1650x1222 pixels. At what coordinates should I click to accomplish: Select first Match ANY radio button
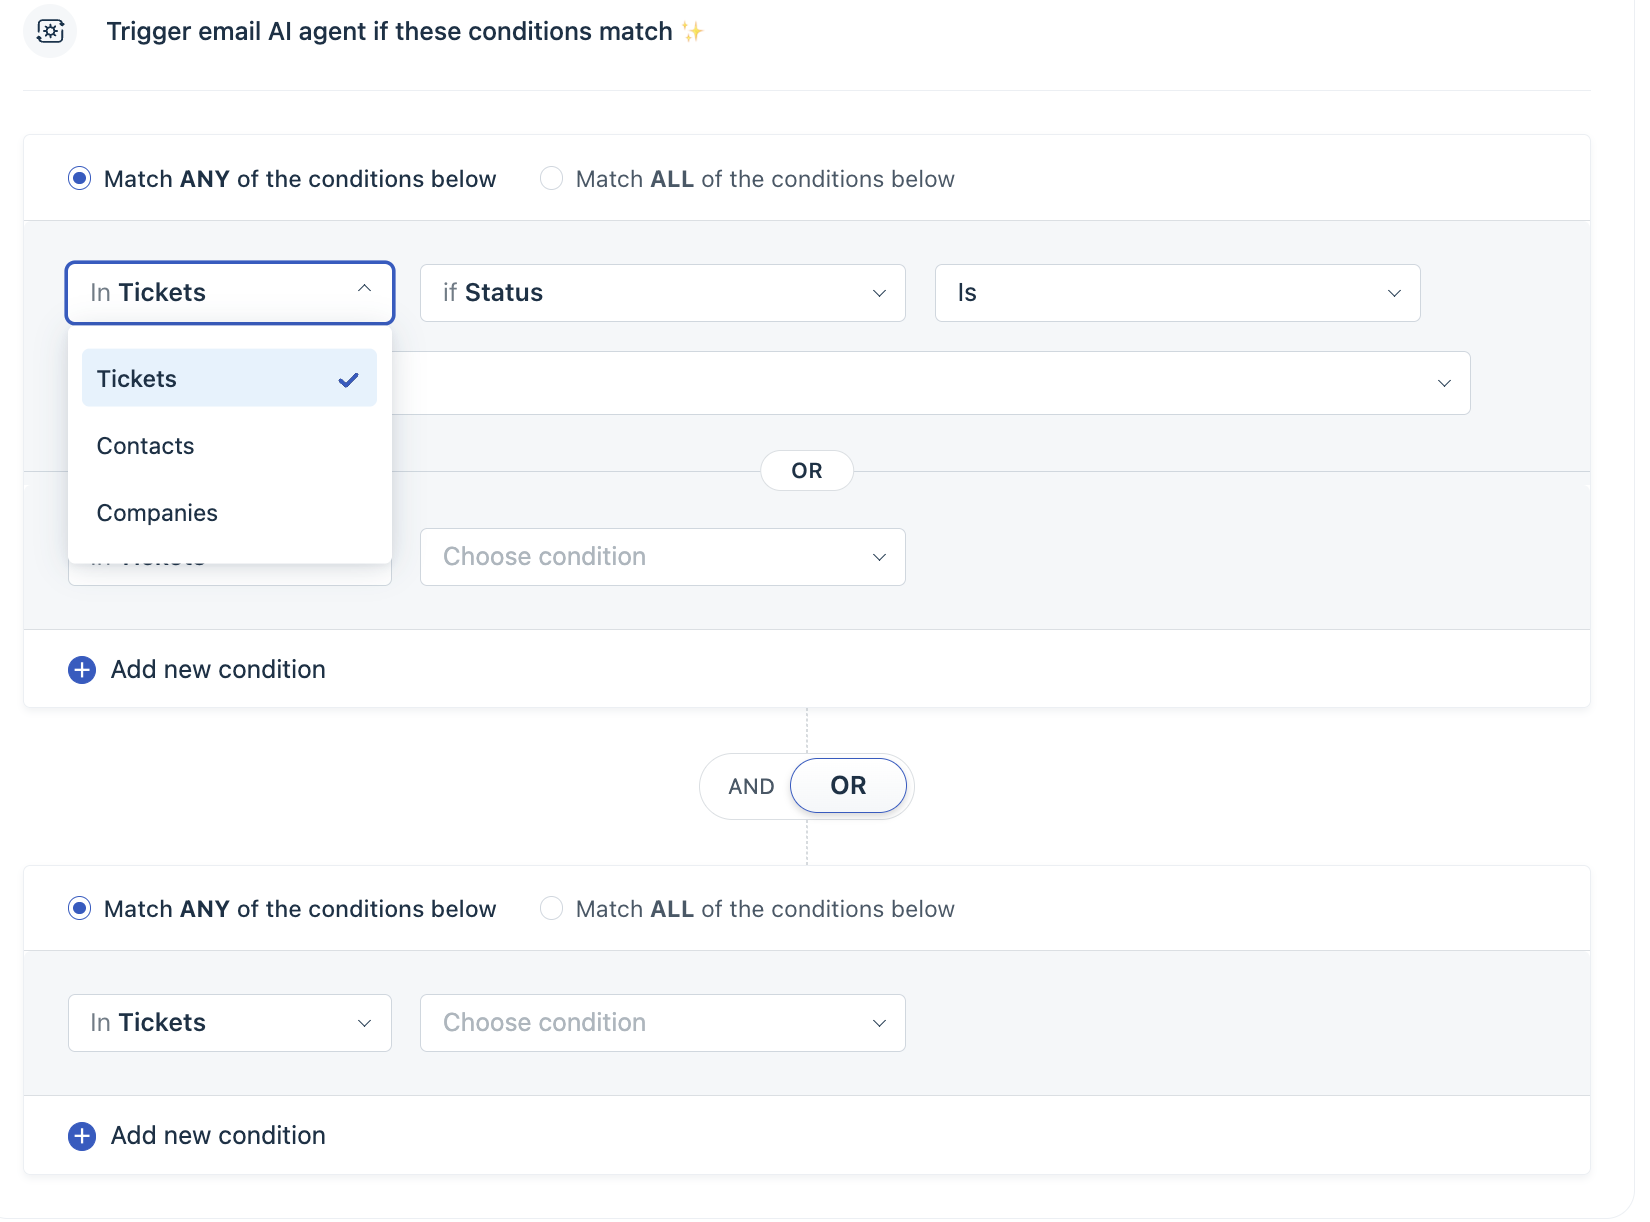click(80, 179)
